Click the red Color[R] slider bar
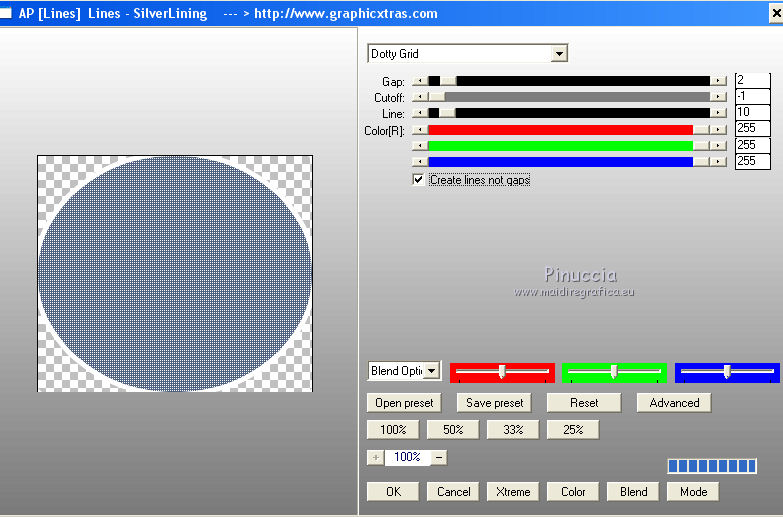This screenshot has height=517, width=783. (x=569, y=130)
